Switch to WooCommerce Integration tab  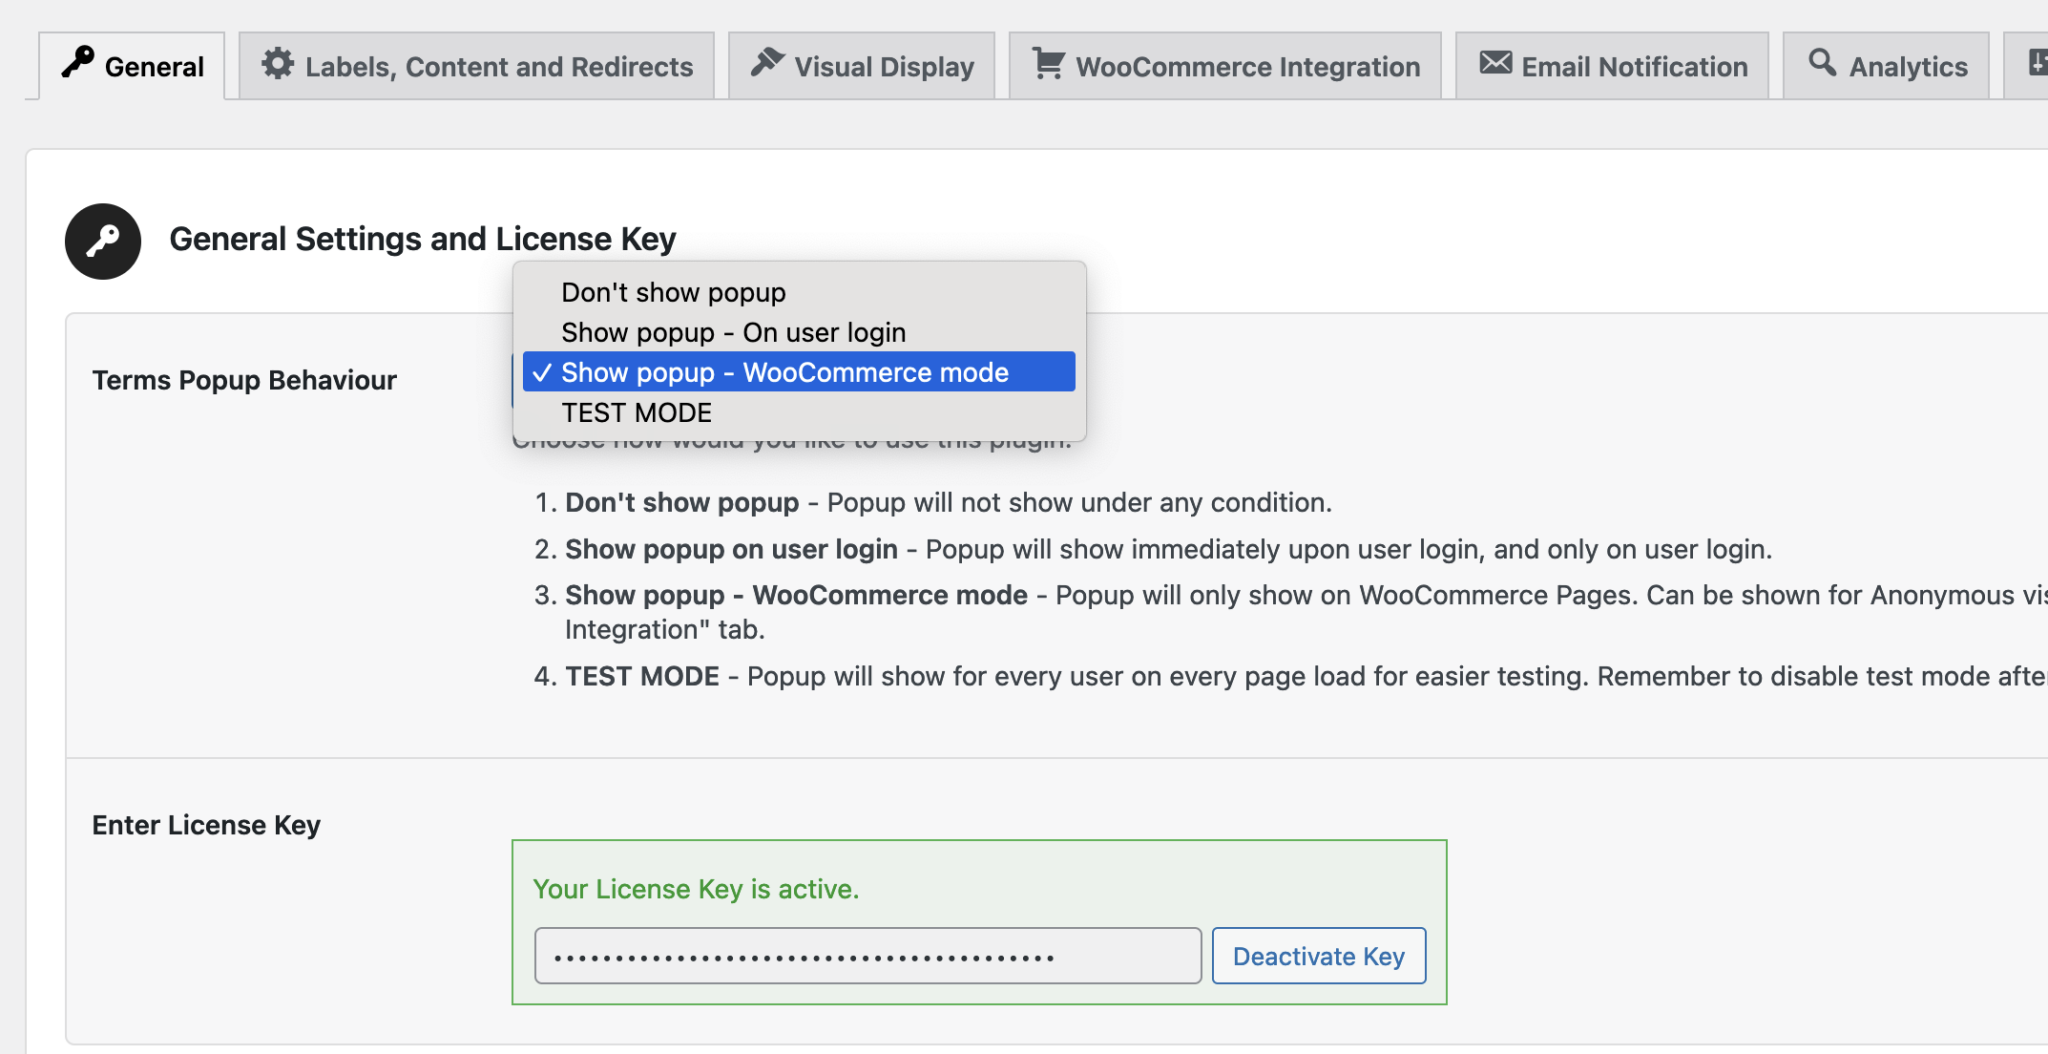(1224, 66)
